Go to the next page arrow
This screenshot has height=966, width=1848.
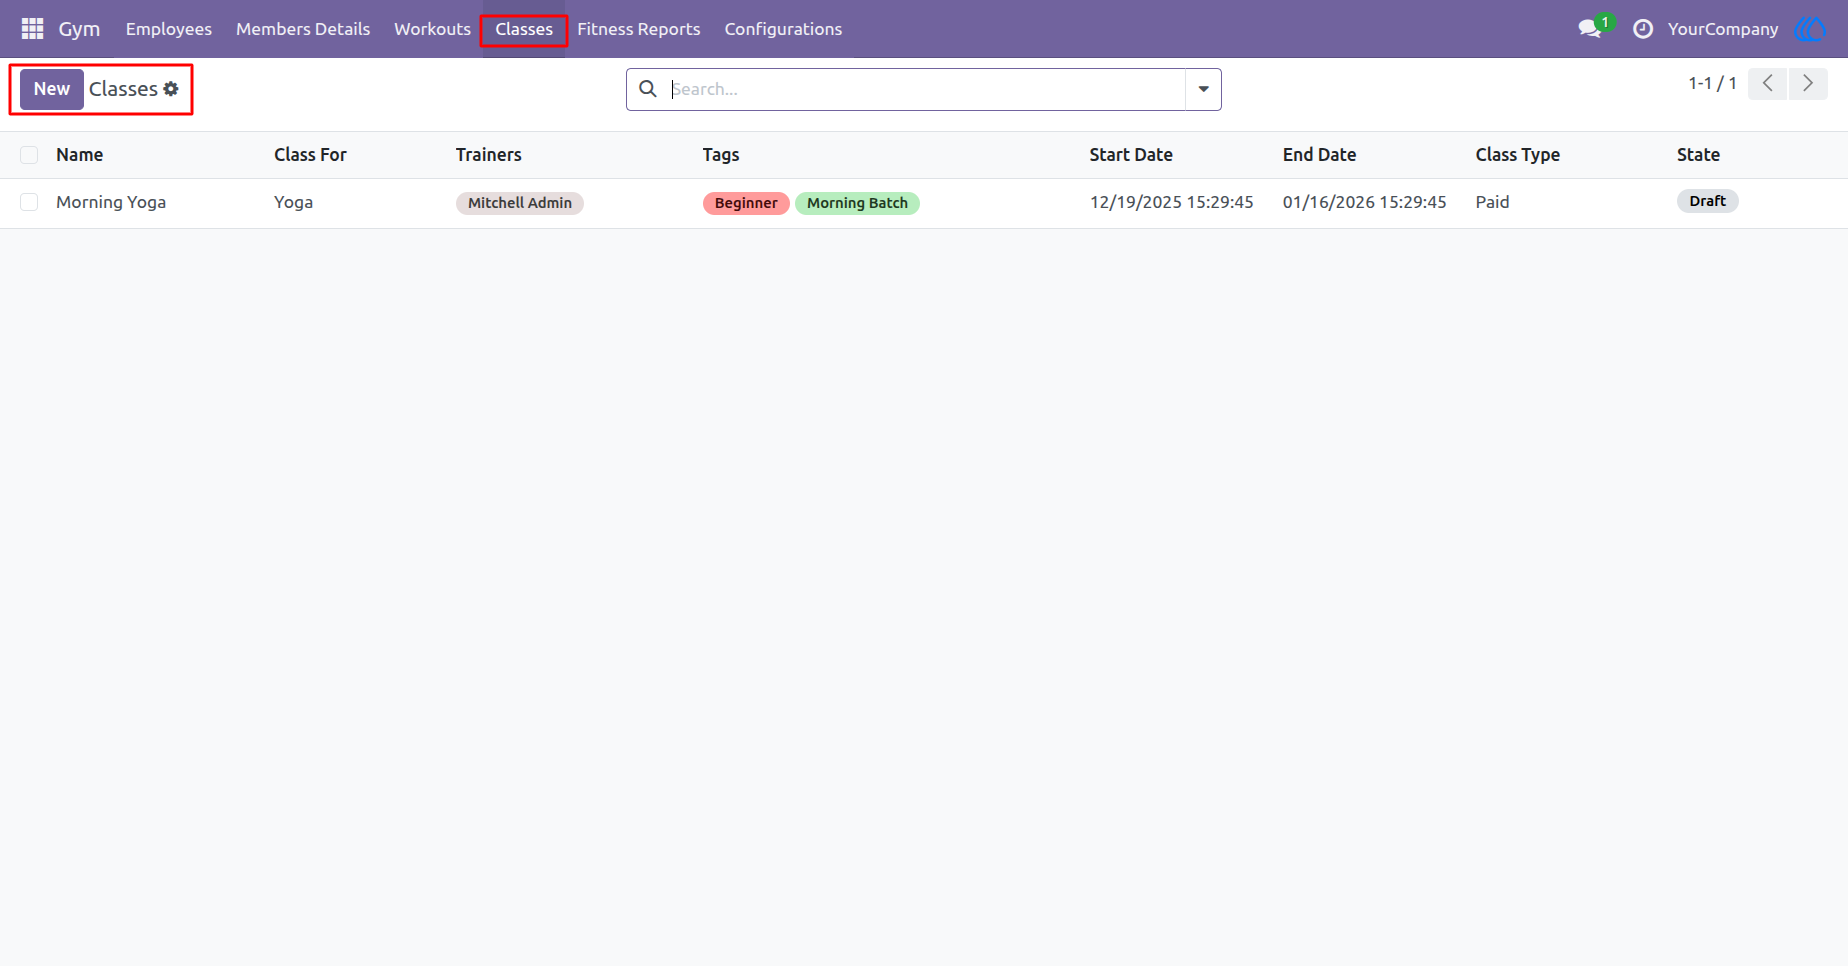1808,84
